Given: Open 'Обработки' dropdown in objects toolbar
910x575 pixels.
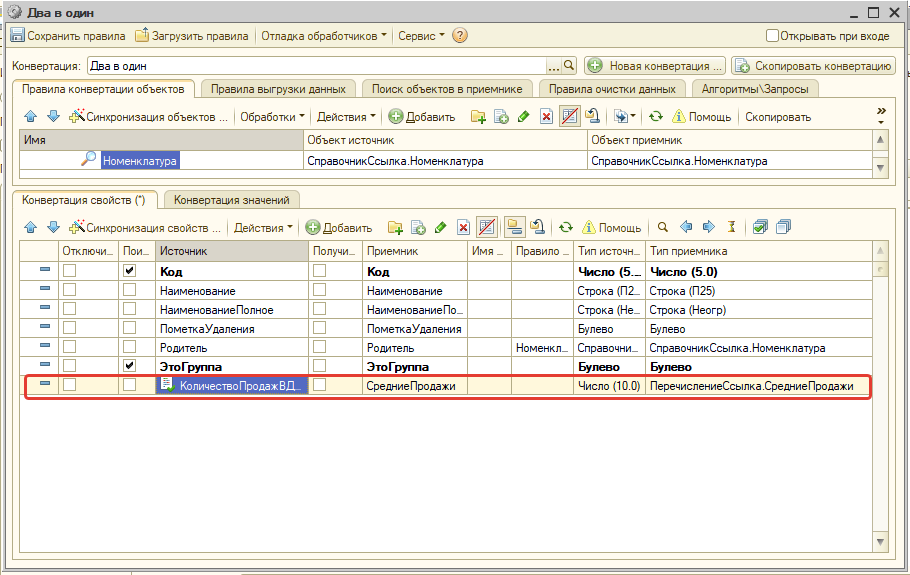Looking at the screenshot, I should point(272,117).
